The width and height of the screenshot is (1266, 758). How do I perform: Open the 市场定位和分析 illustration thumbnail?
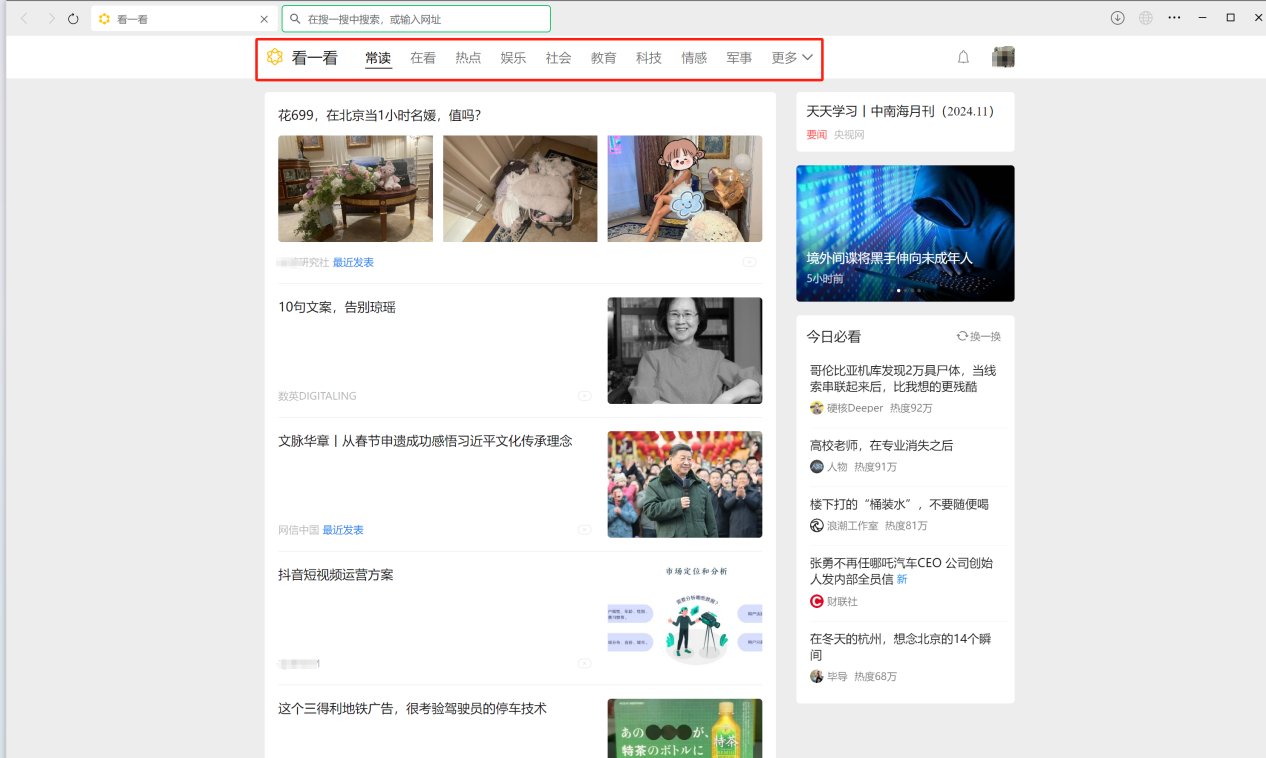tap(685, 618)
